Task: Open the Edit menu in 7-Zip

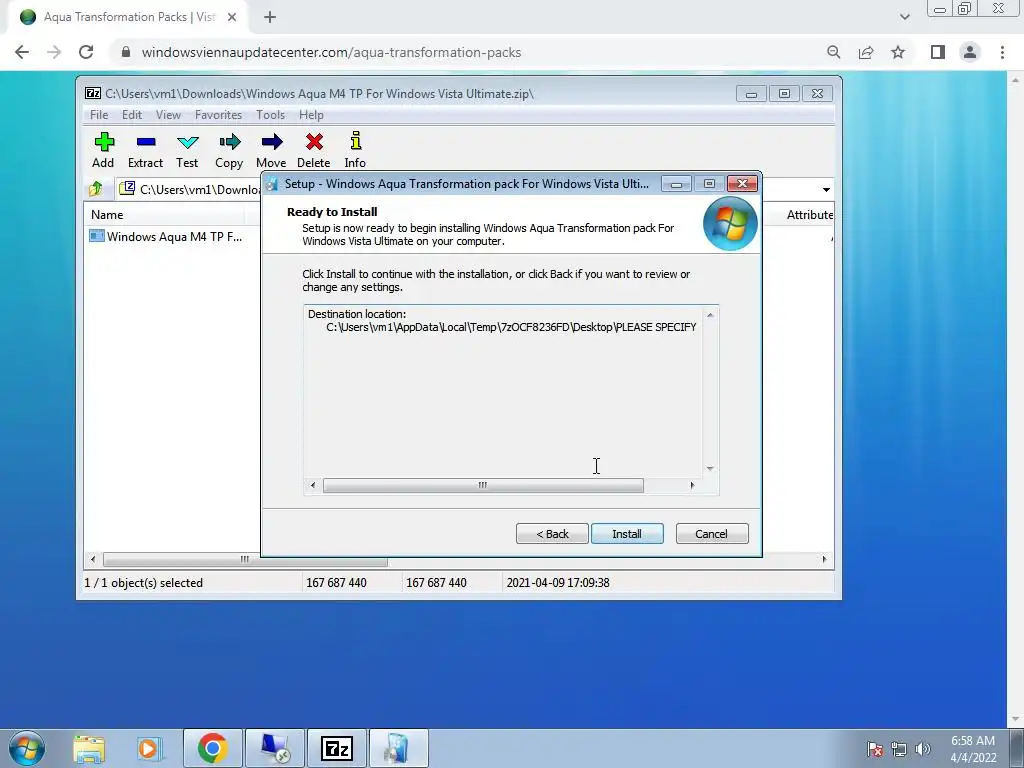Action: click(x=132, y=115)
